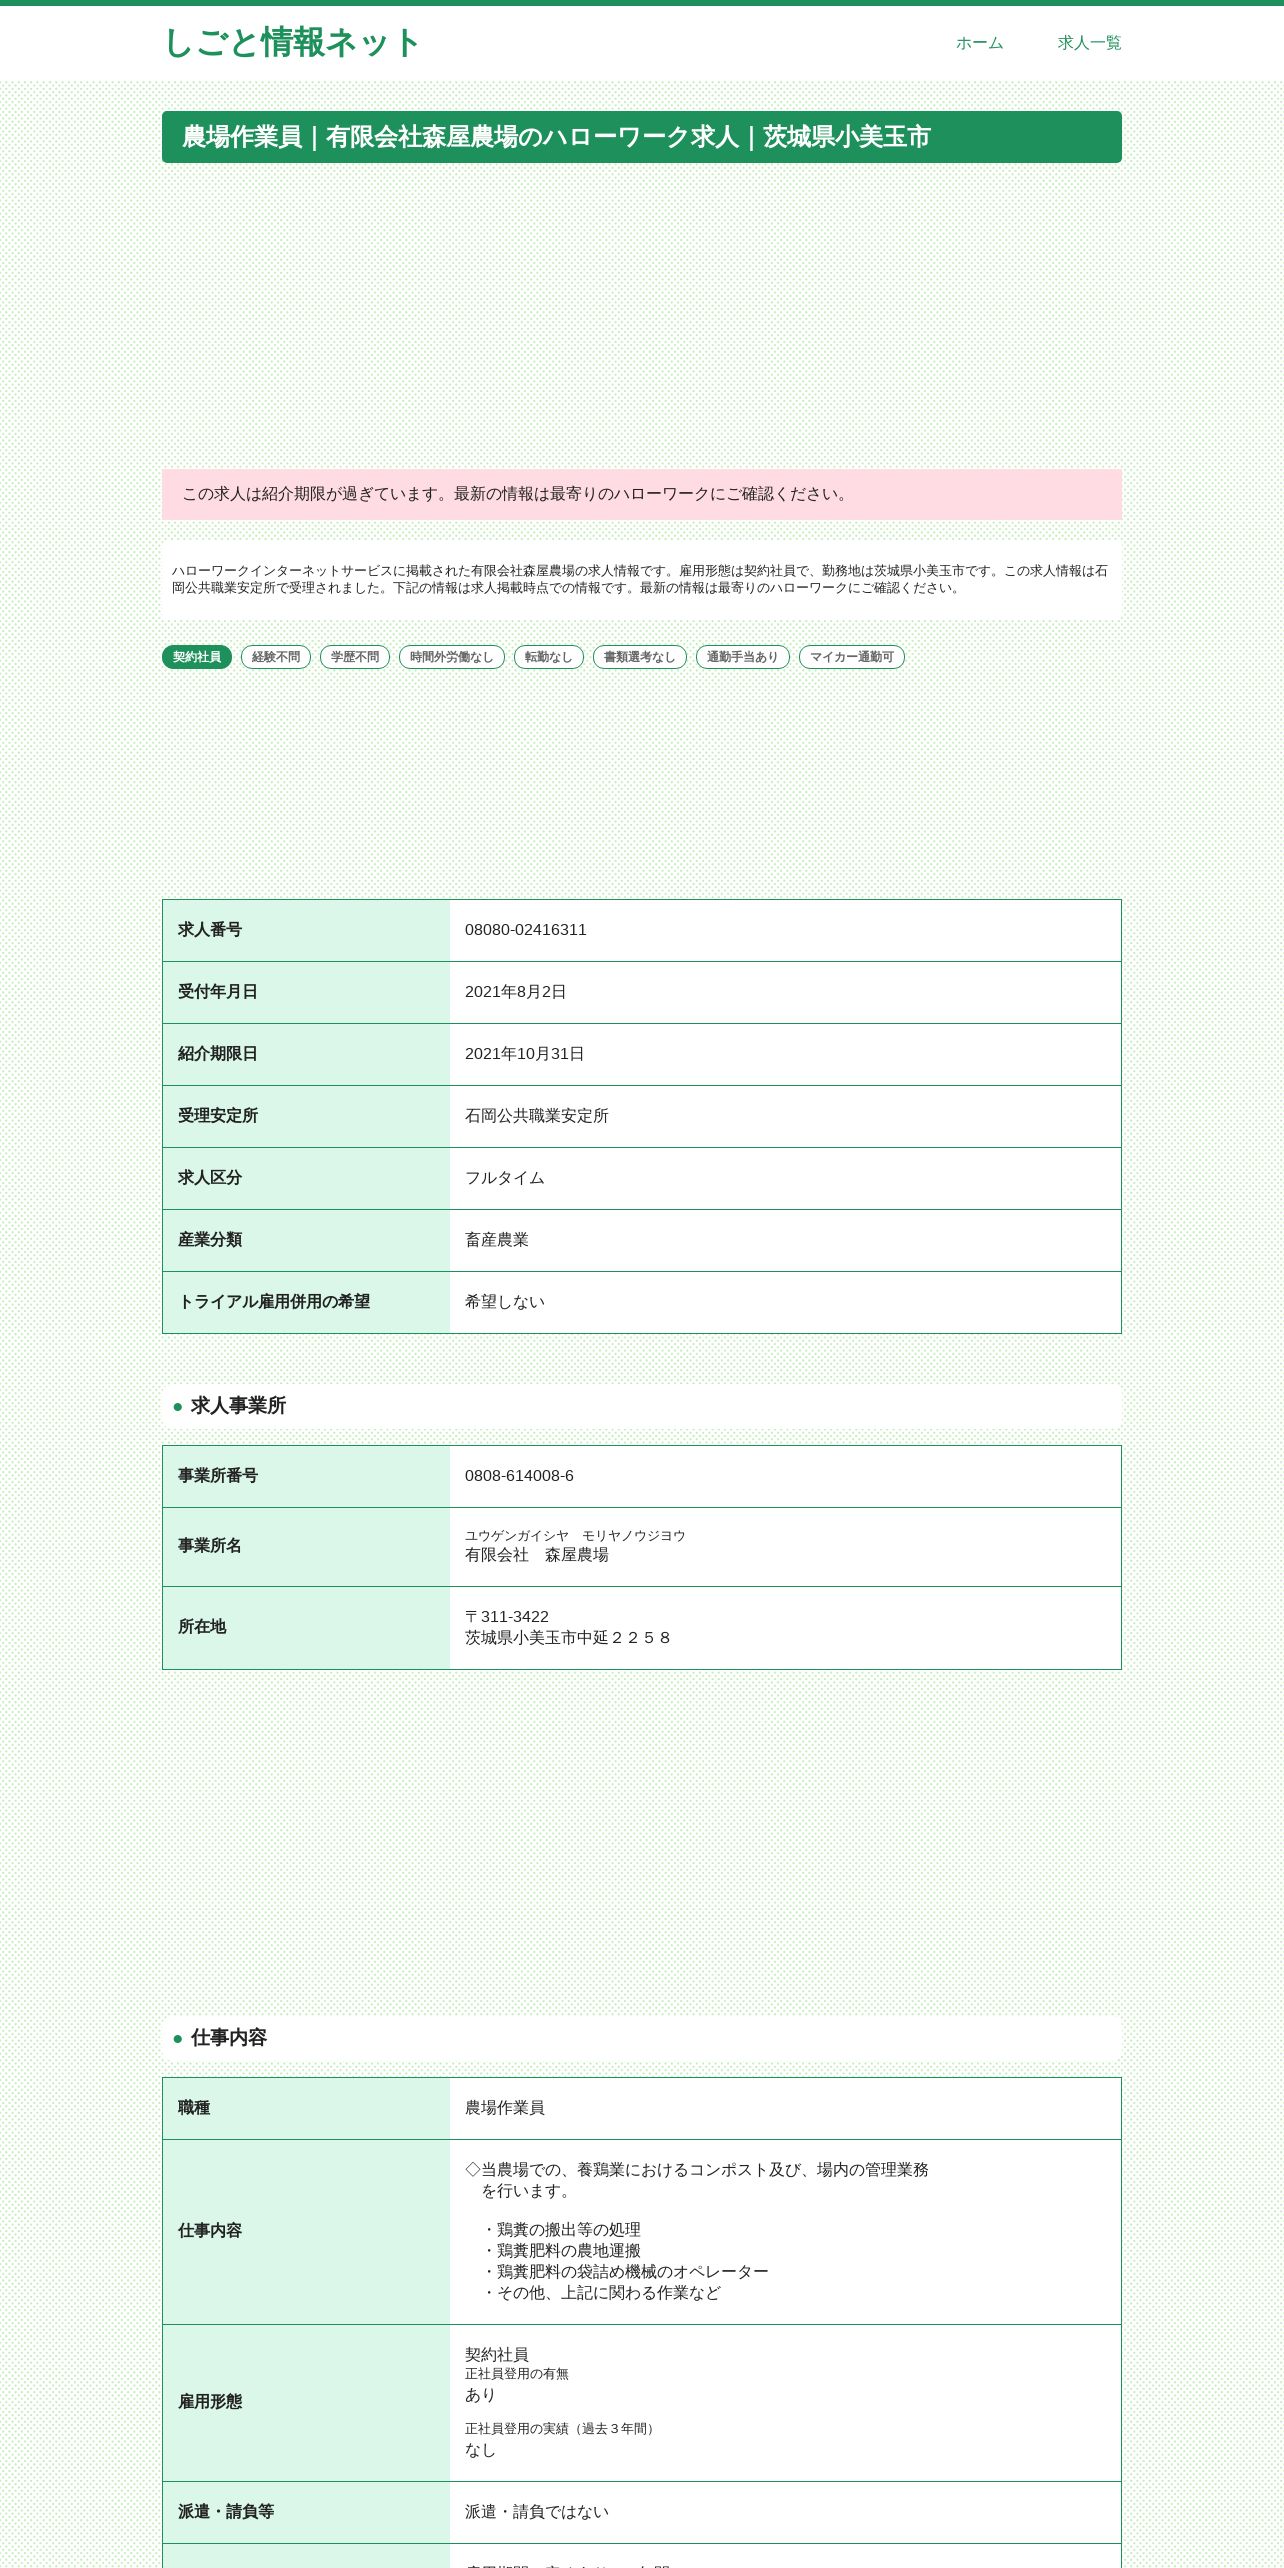Click address 茨城県小美玉市中延２２５８
This screenshot has width=1284, height=2568.
click(x=569, y=1638)
